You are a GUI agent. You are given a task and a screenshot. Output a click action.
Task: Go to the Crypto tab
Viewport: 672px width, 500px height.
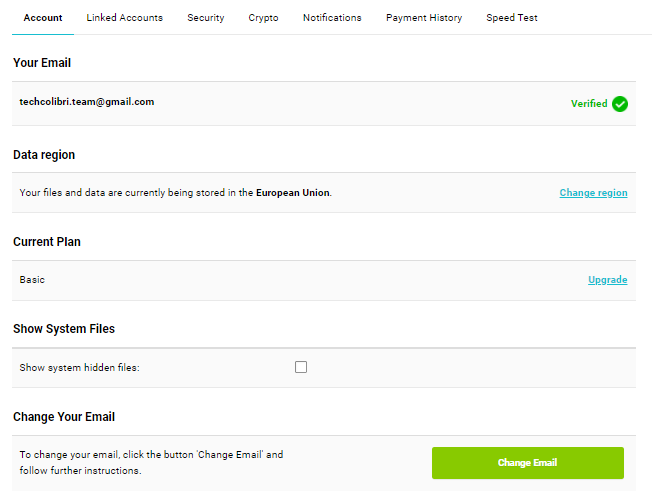(x=264, y=18)
